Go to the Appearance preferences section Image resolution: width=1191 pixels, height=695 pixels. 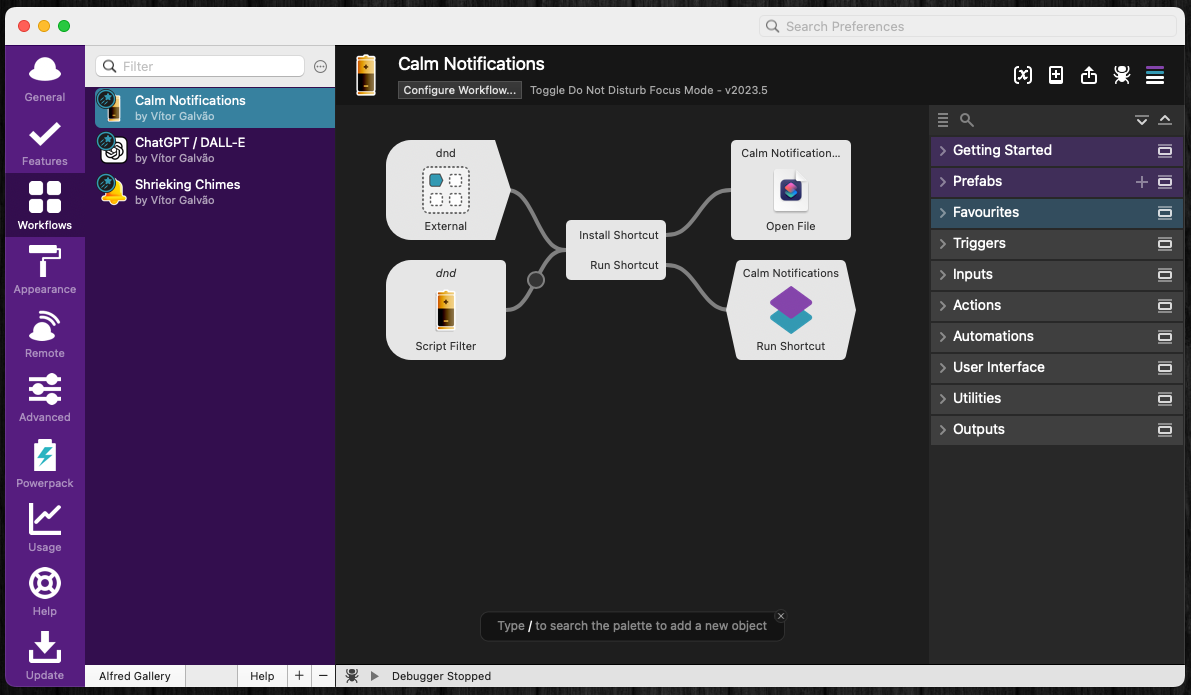point(45,271)
